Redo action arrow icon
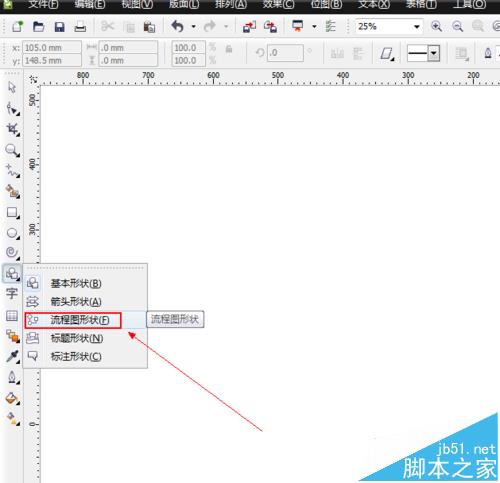500x483 pixels. click(x=210, y=26)
